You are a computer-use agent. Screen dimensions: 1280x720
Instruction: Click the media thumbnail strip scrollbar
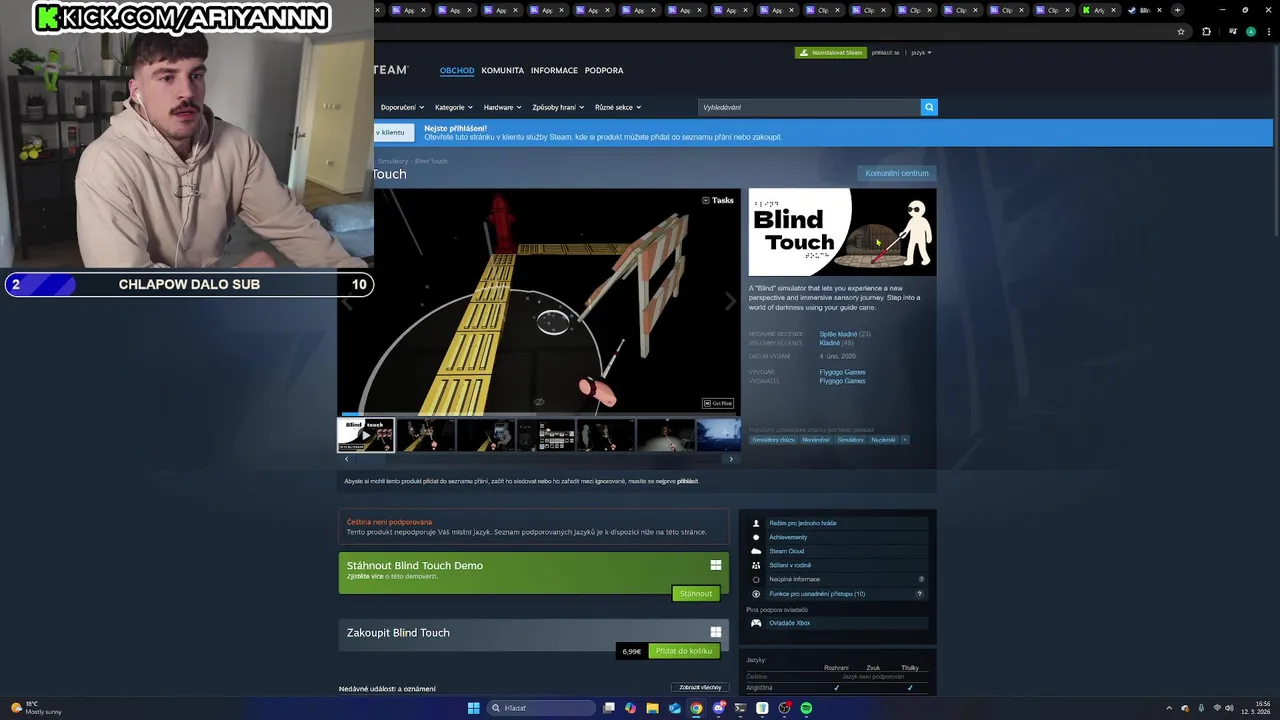(x=539, y=459)
